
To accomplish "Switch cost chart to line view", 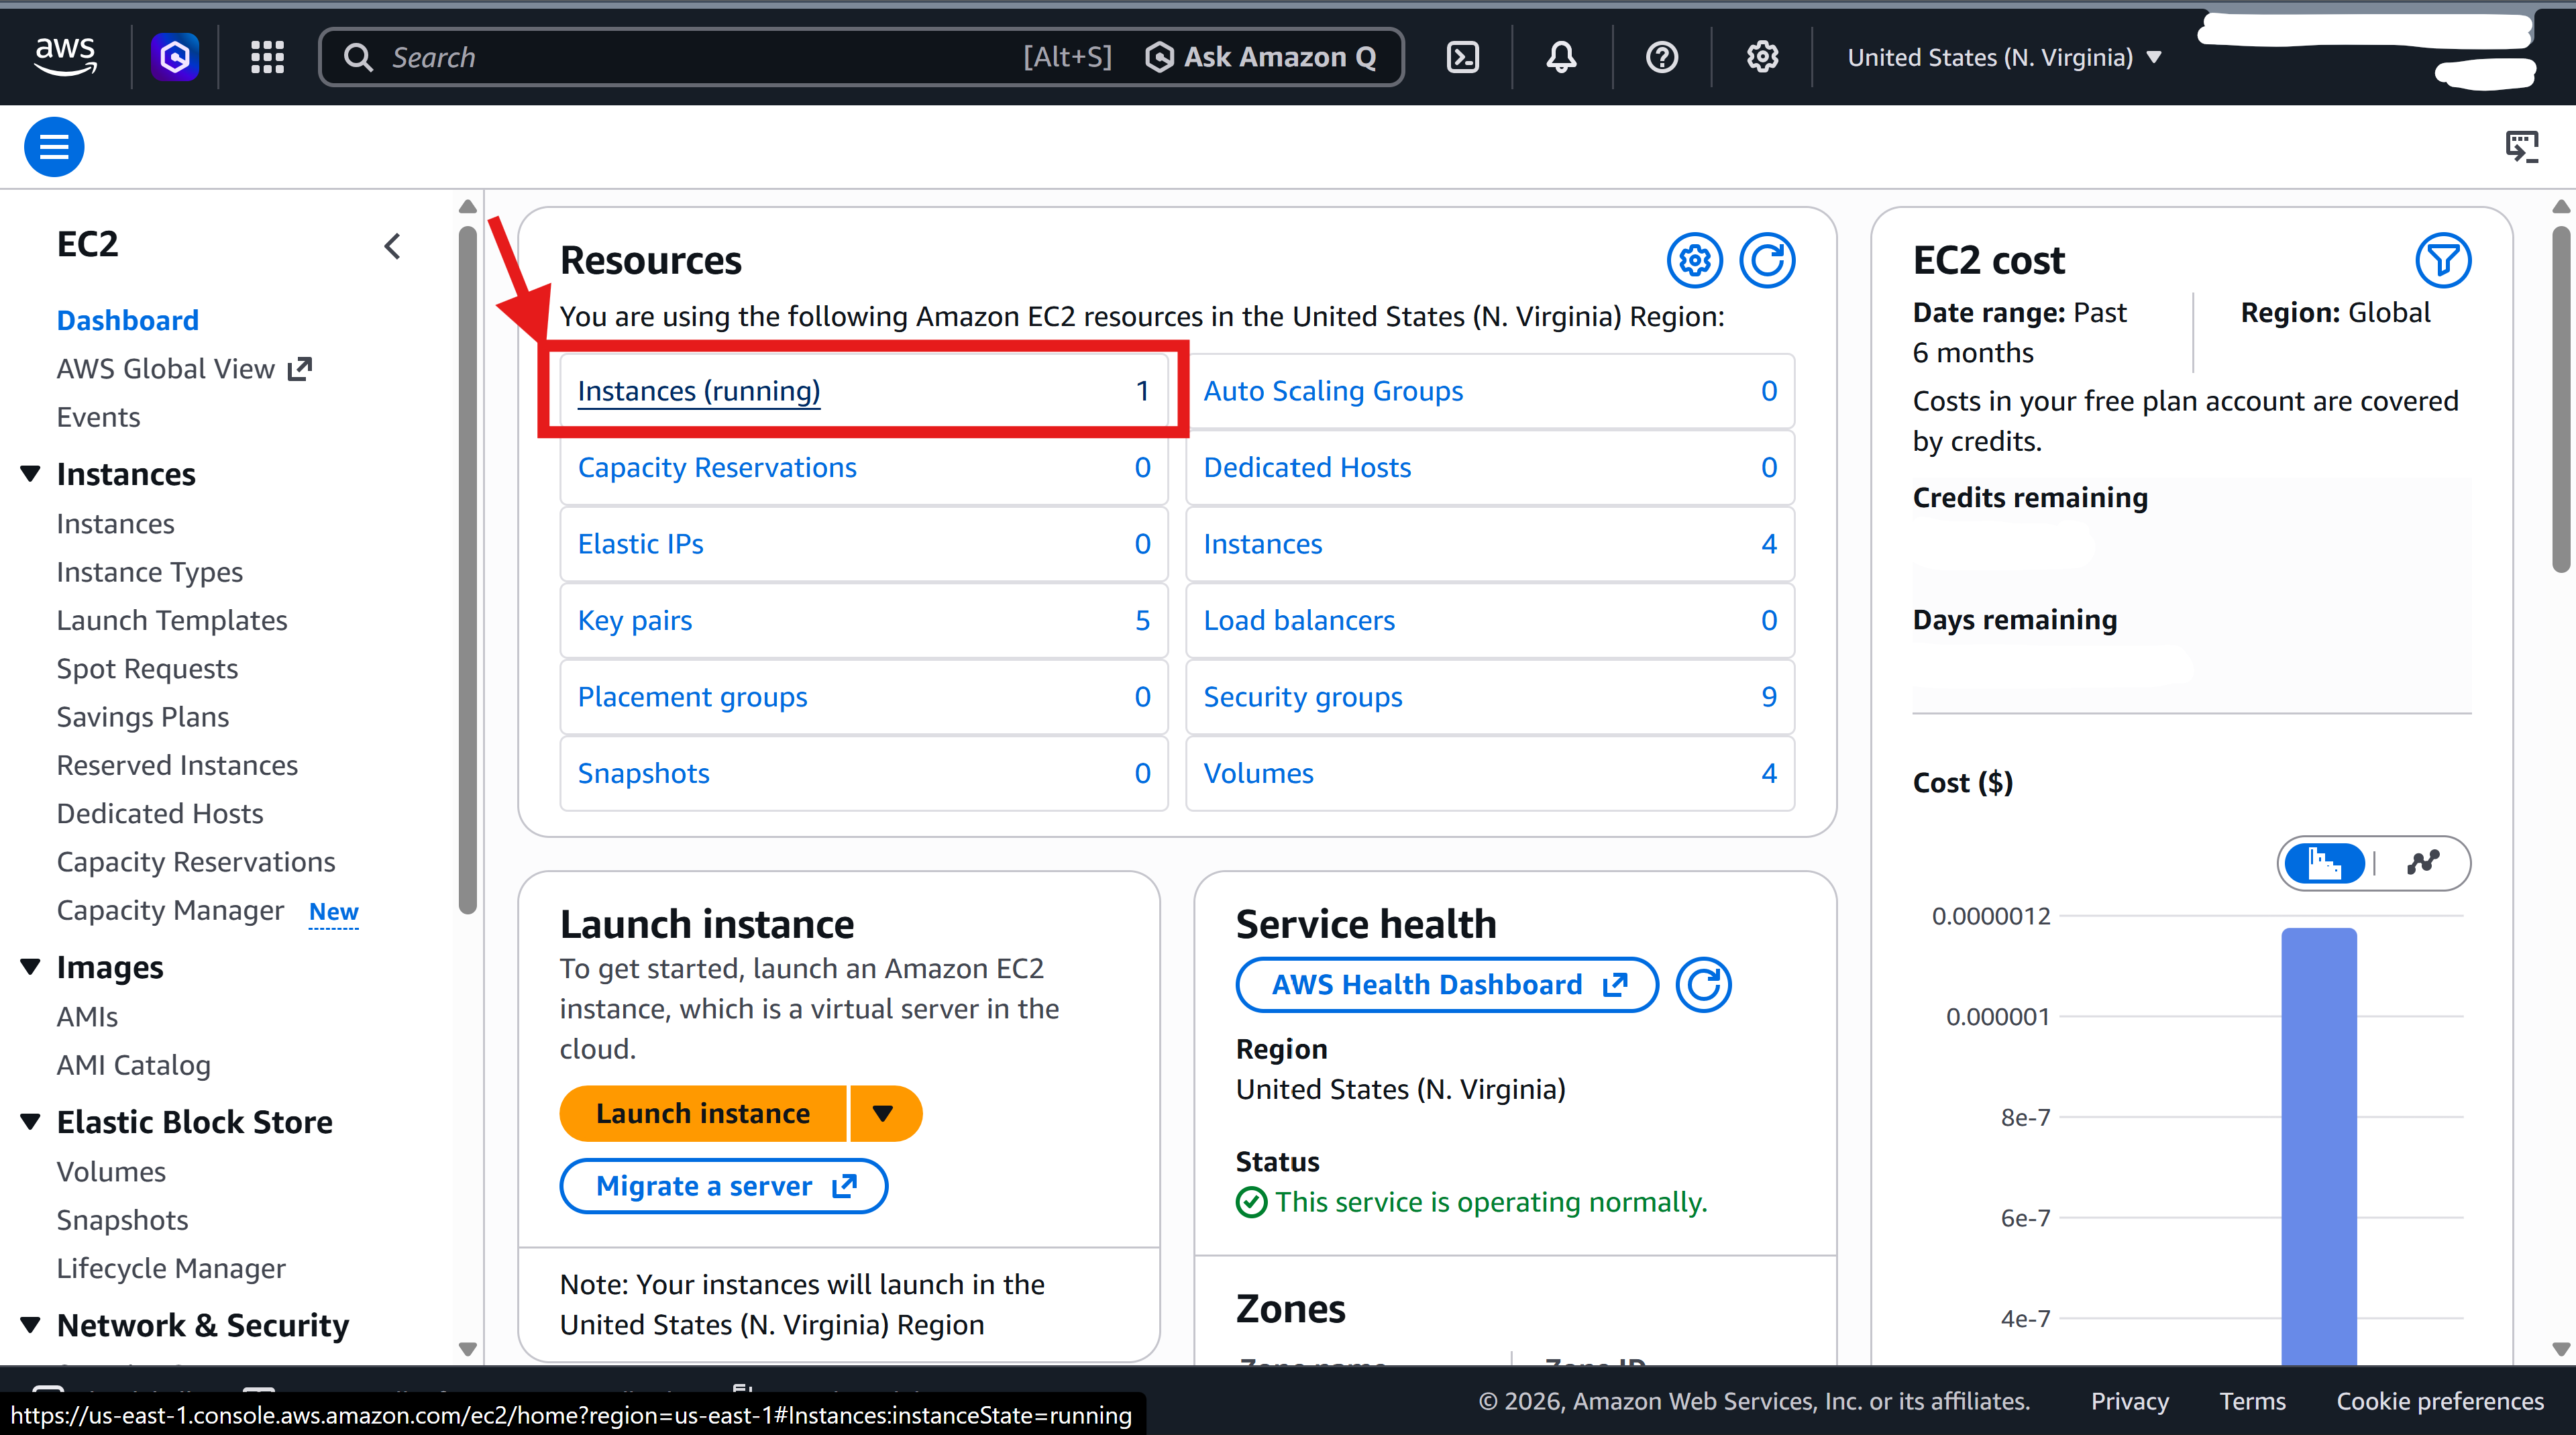I will [2423, 863].
